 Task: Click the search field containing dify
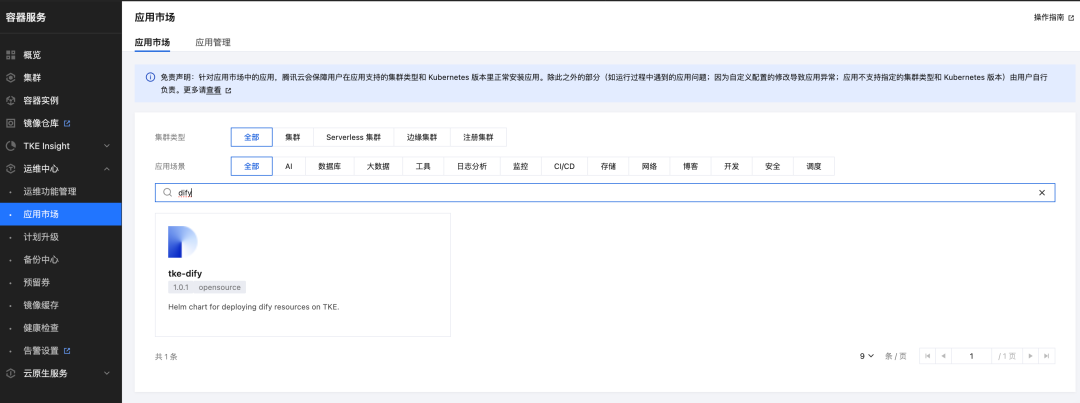coord(605,193)
